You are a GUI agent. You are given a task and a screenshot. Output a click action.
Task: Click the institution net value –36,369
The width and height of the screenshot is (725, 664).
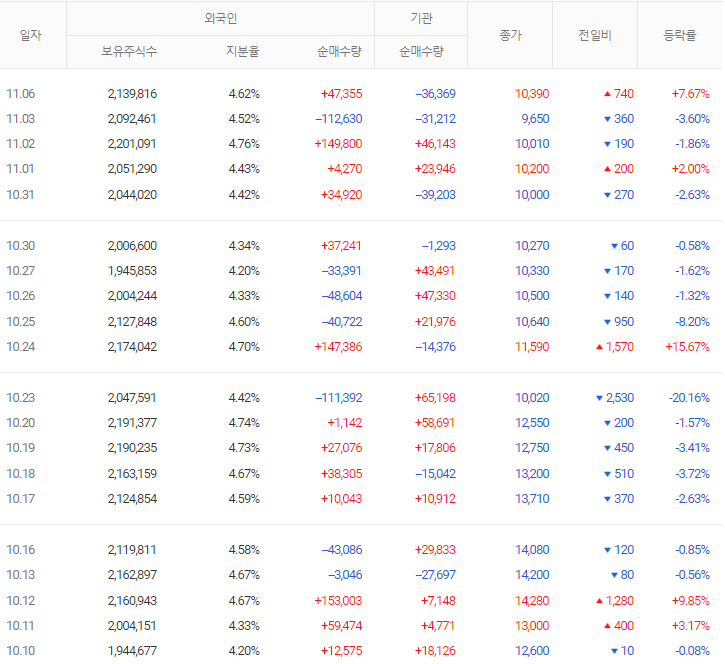coord(436,94)
